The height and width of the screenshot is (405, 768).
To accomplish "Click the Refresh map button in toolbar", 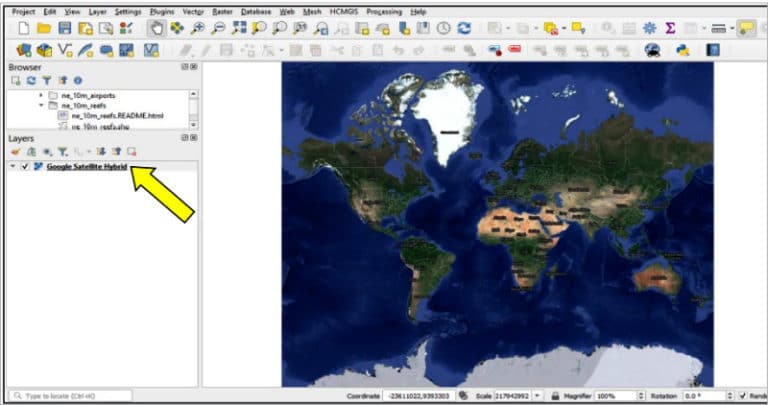I will point(464,28).
